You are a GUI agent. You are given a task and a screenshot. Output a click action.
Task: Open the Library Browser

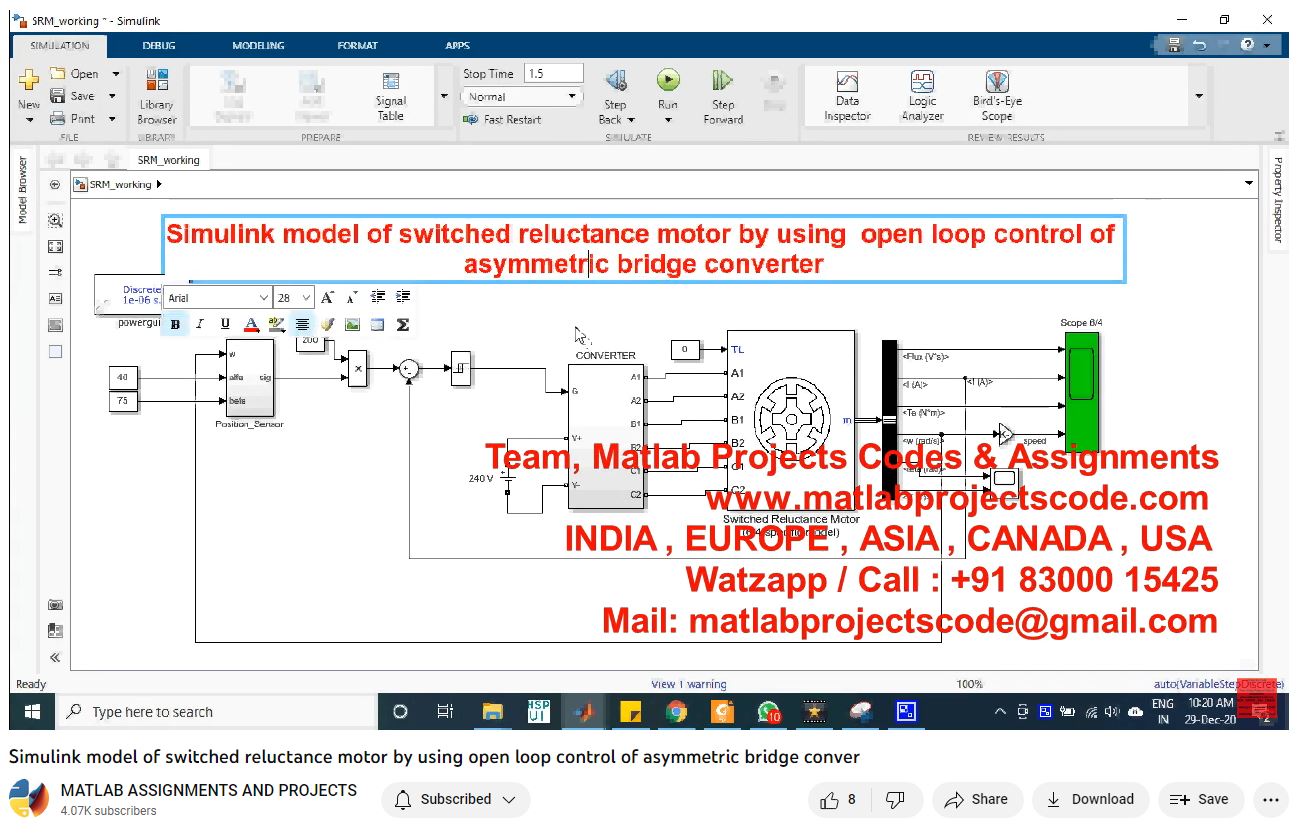click(x=156, y=97)
